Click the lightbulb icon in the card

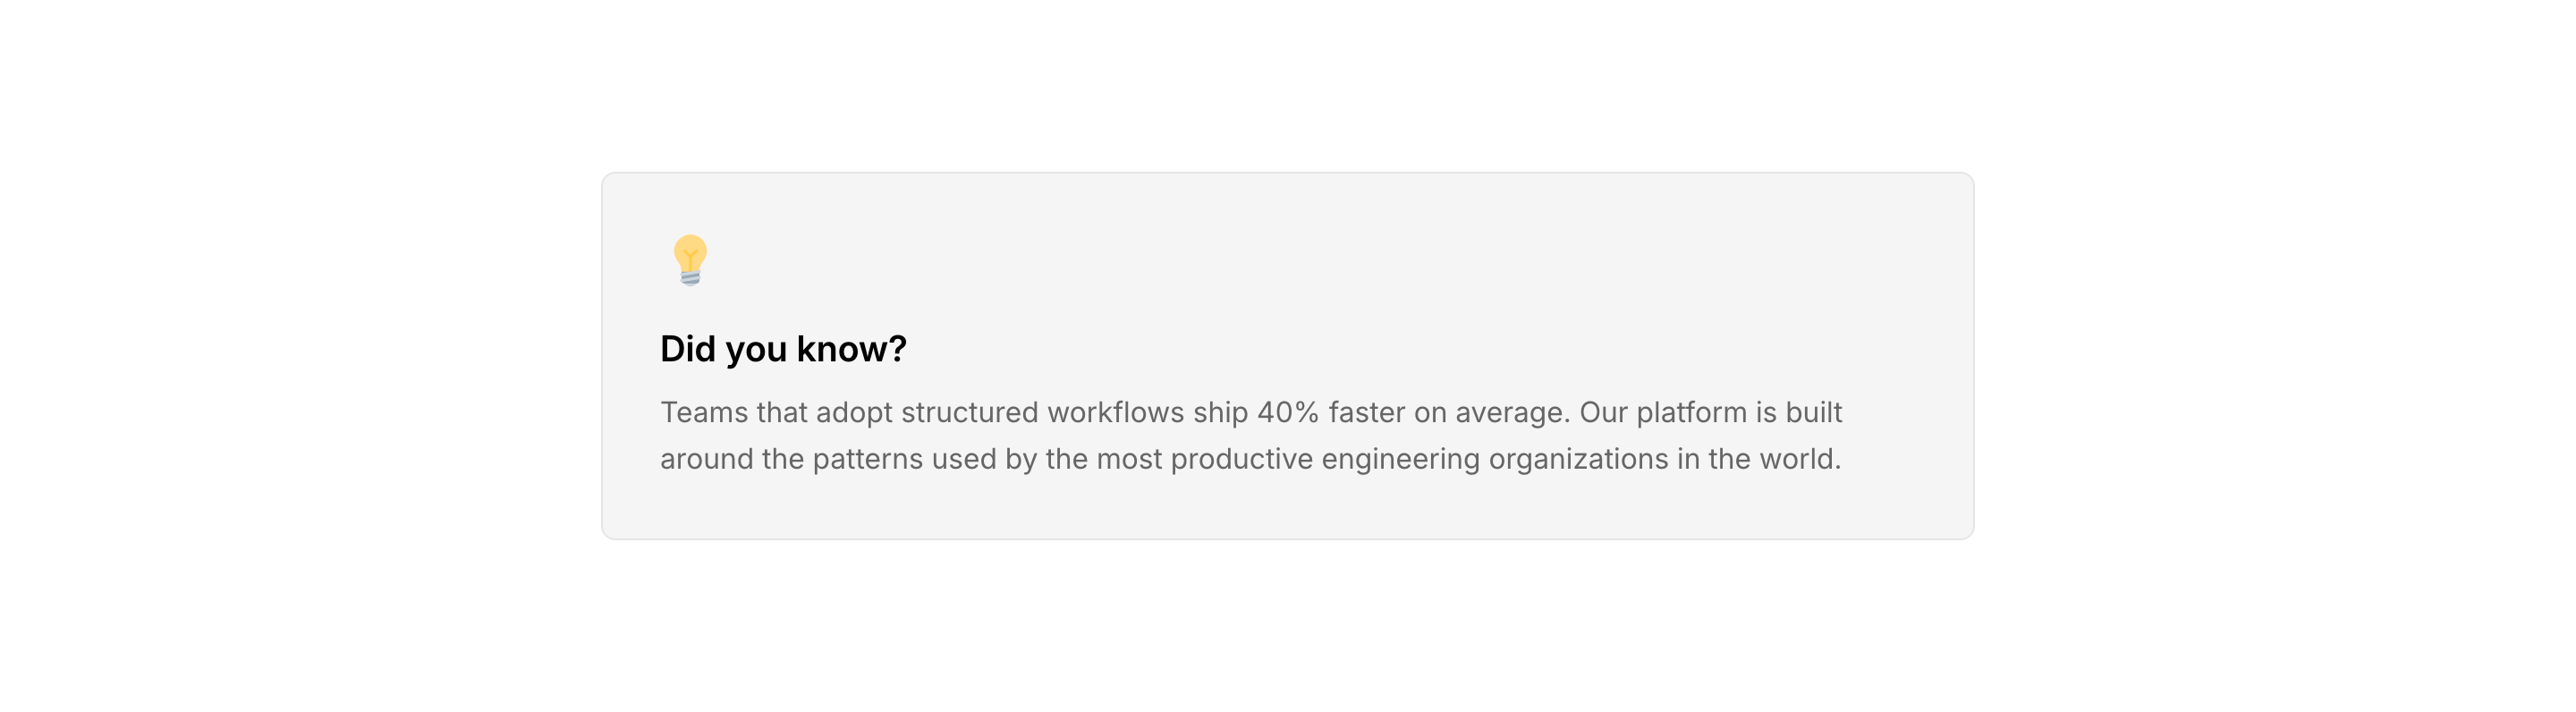(690, 260)
